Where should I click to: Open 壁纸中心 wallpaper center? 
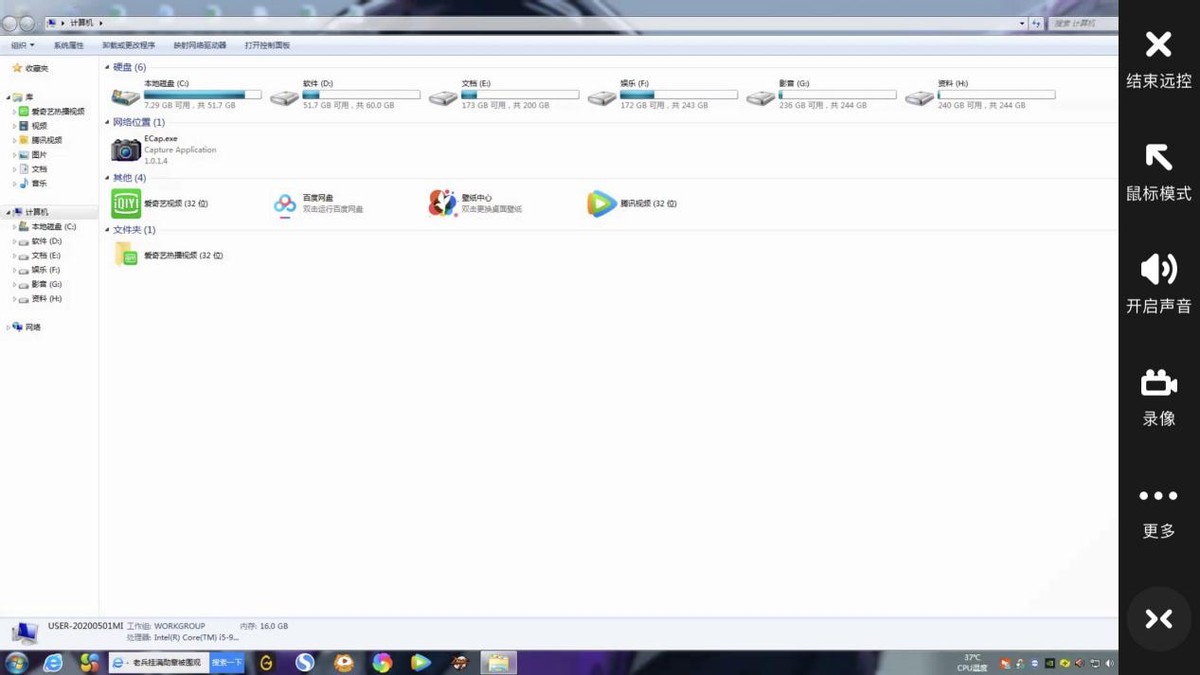(443, 204)
